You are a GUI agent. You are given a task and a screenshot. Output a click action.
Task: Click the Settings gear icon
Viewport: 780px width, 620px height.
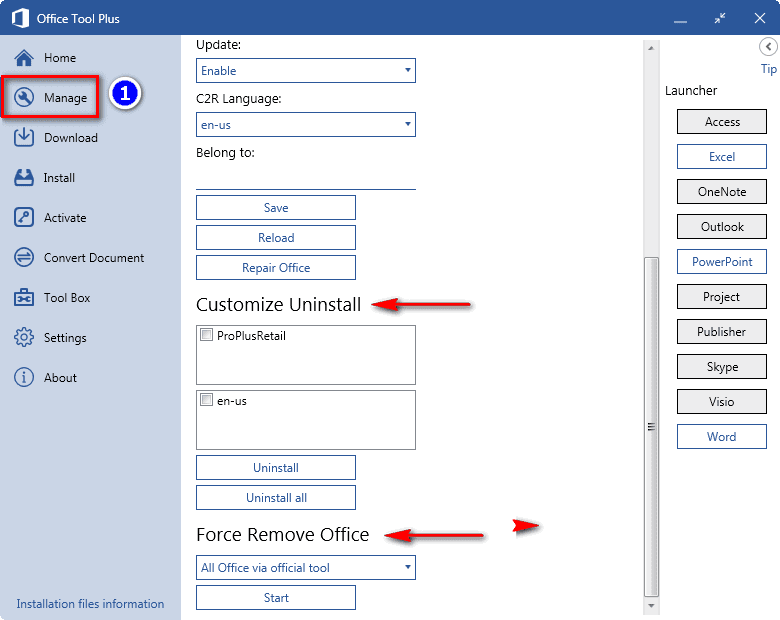point(24,337)
